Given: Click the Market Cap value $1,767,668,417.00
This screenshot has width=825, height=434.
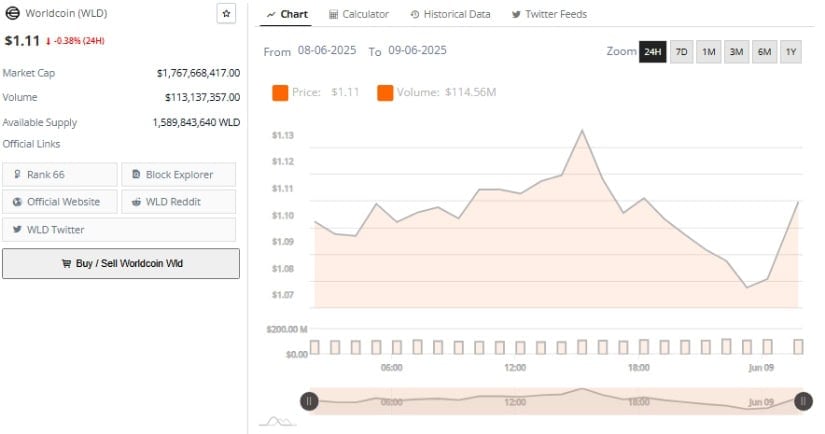Looking at the screenshot, I should click(x=198, y=73).
